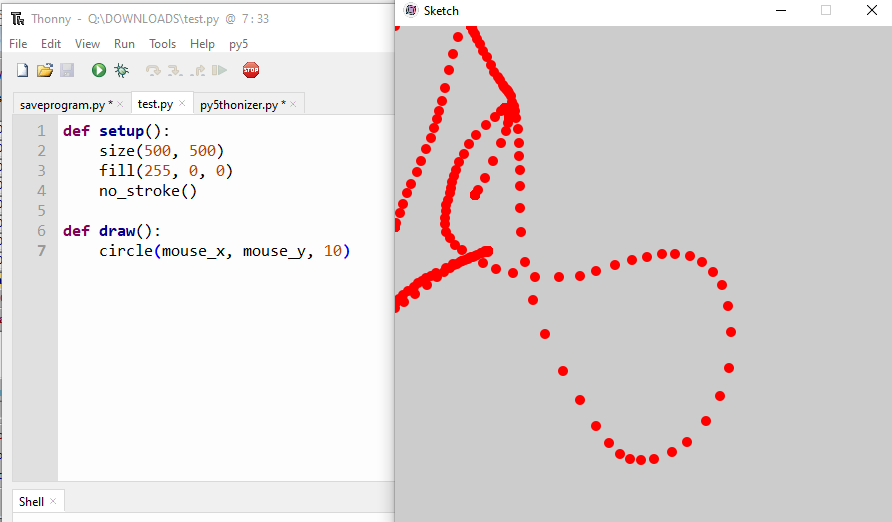Click line number 5 in the gutter

tap(41, 211)
